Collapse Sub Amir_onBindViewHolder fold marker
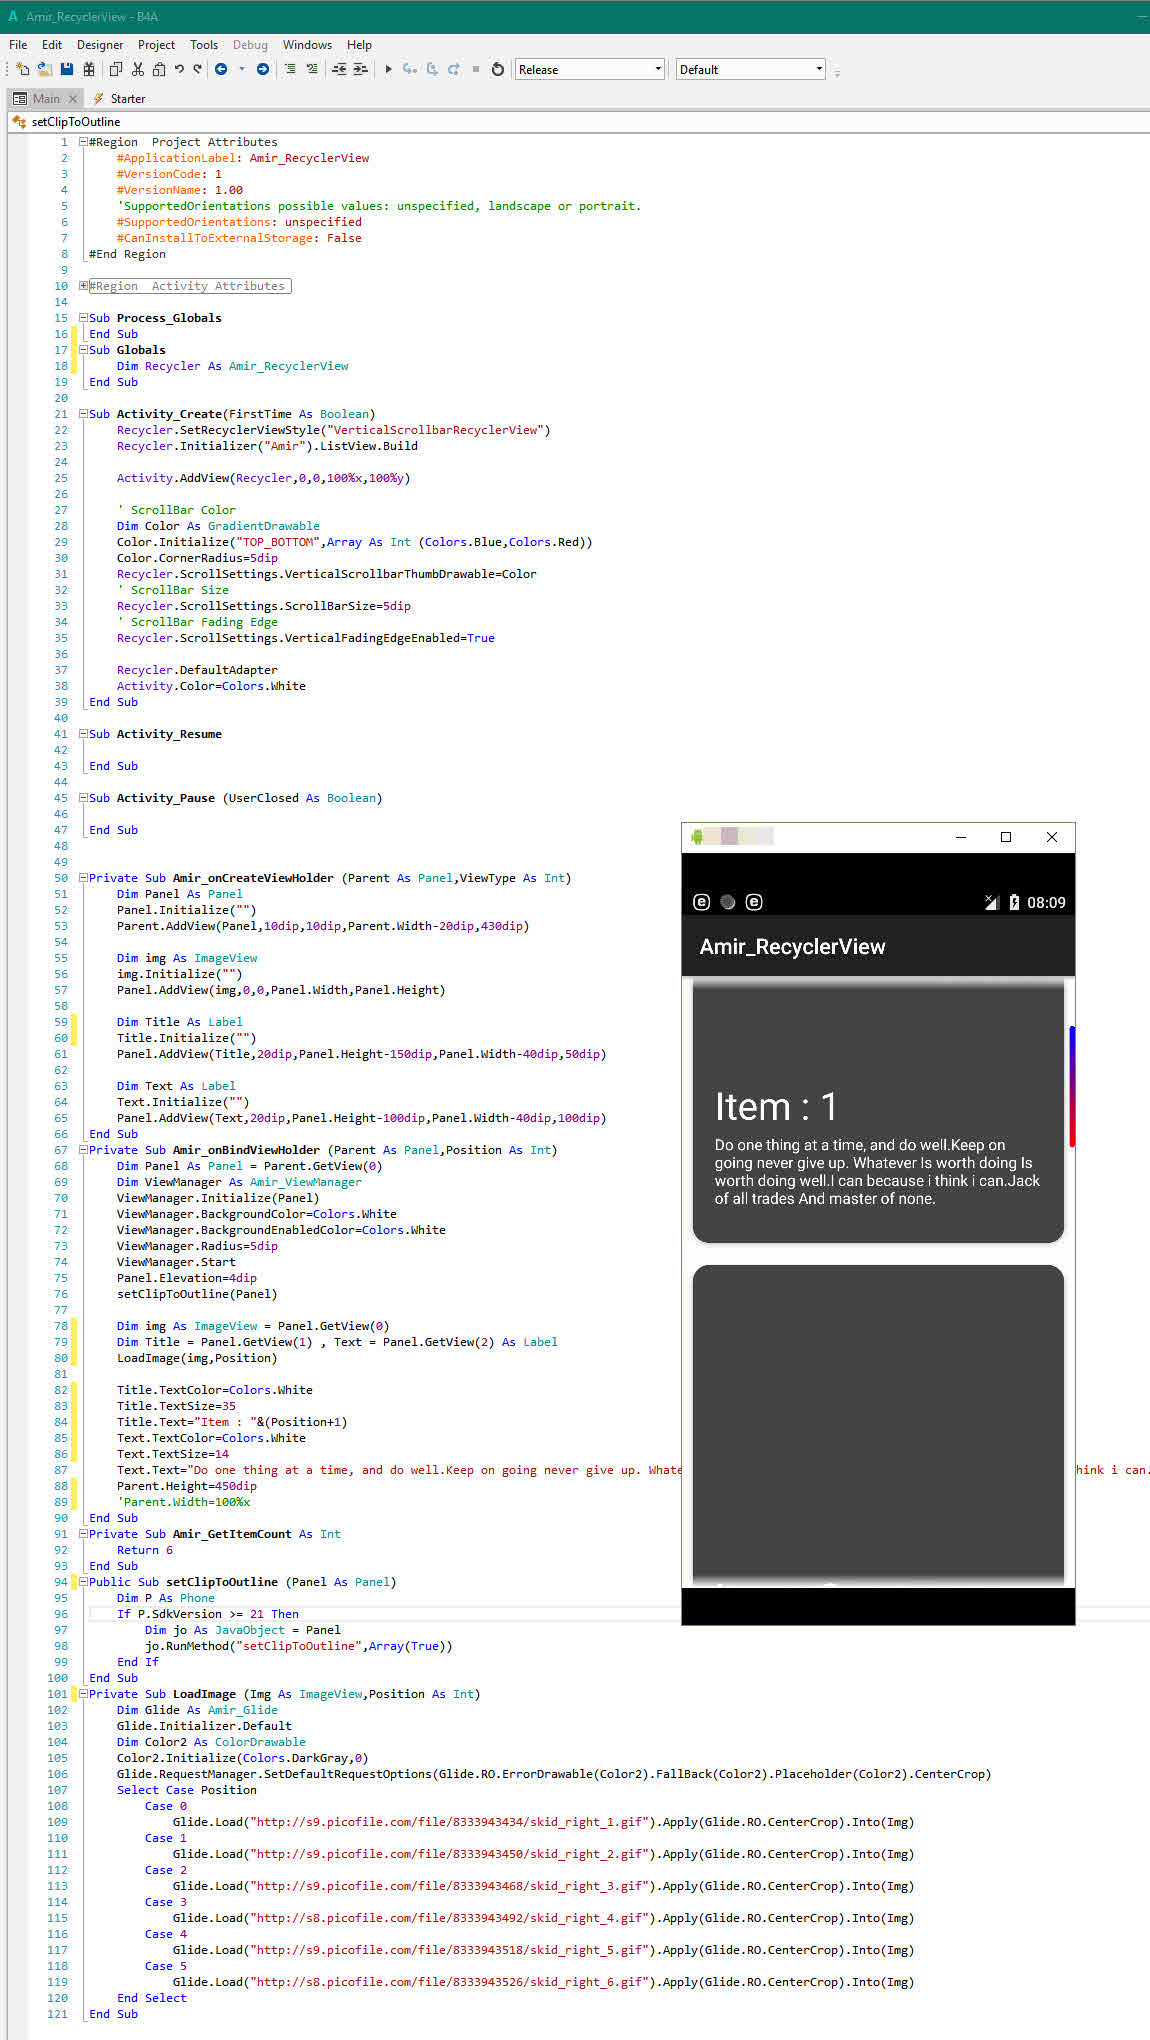 click(x=84, y=1150)
